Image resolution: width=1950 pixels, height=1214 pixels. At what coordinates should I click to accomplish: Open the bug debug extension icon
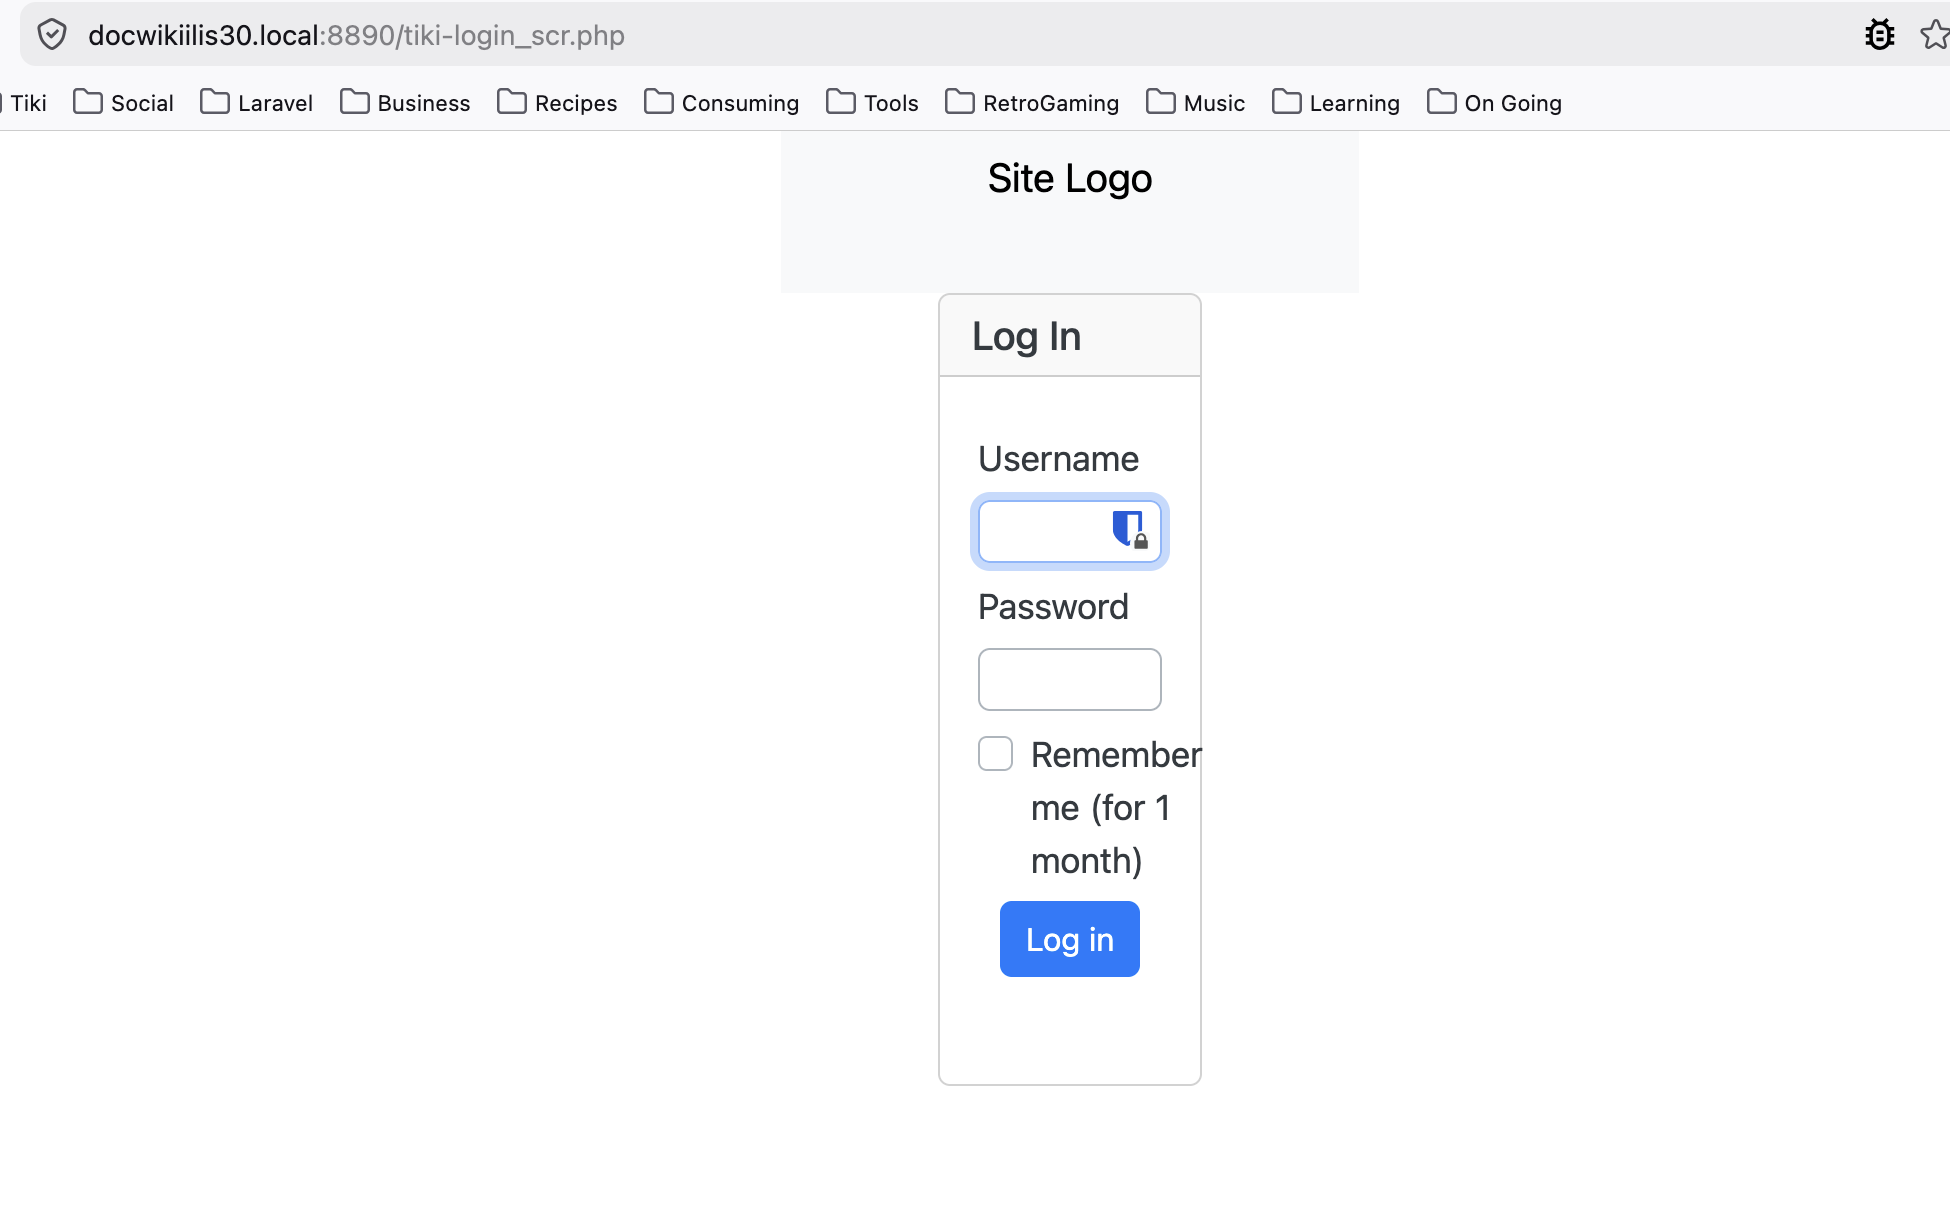(x=1880, y=35)
